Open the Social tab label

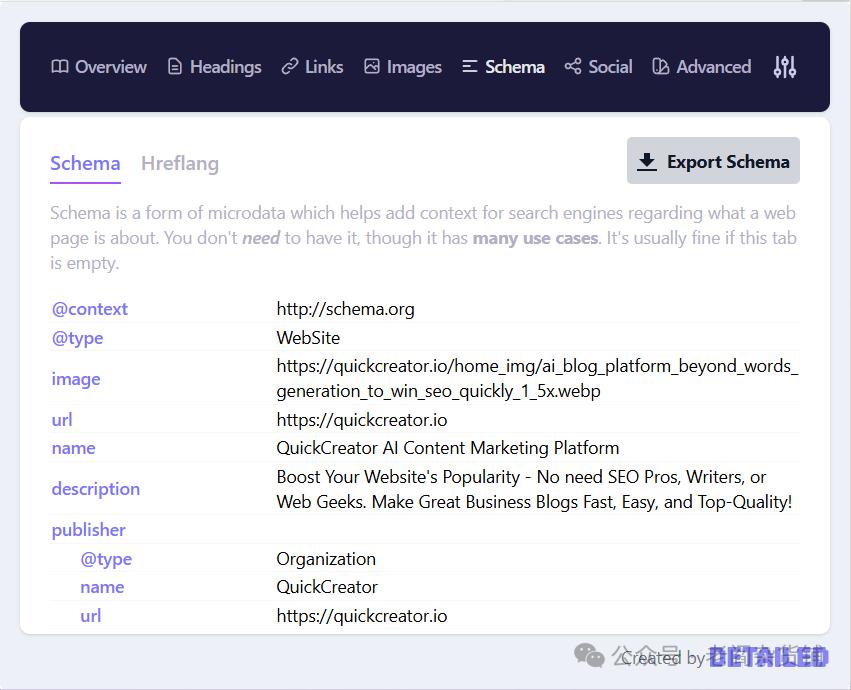pos(610,67)
